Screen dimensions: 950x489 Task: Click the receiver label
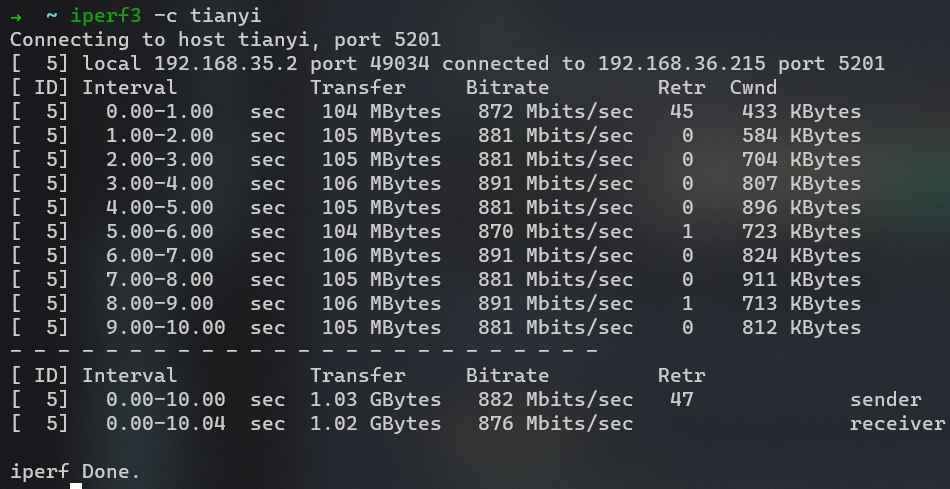pos(897,424)
